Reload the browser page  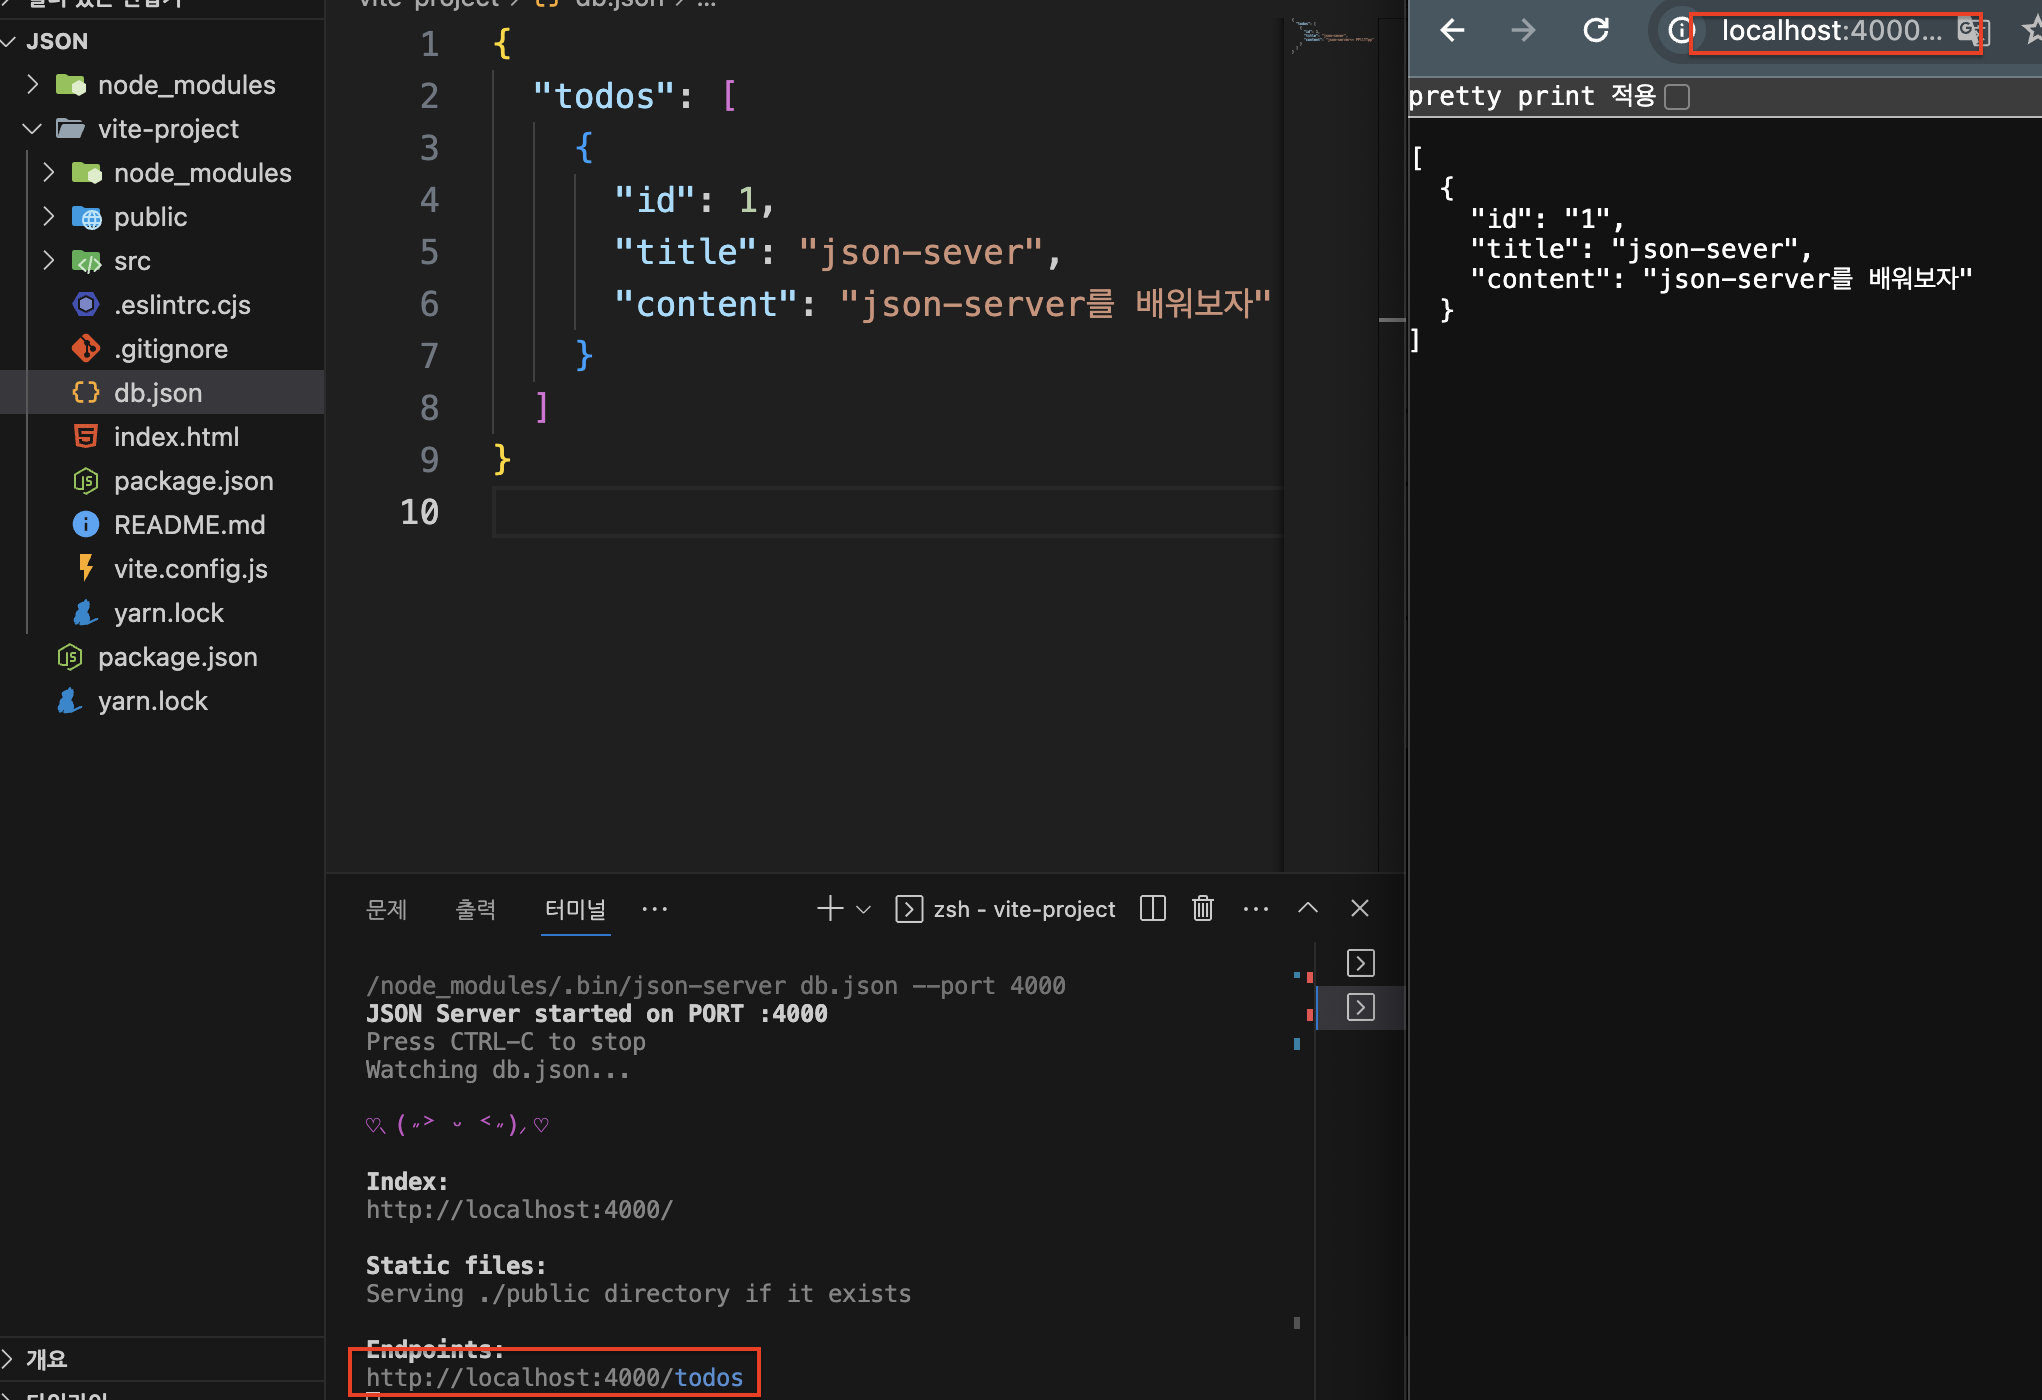(1594, 30)
